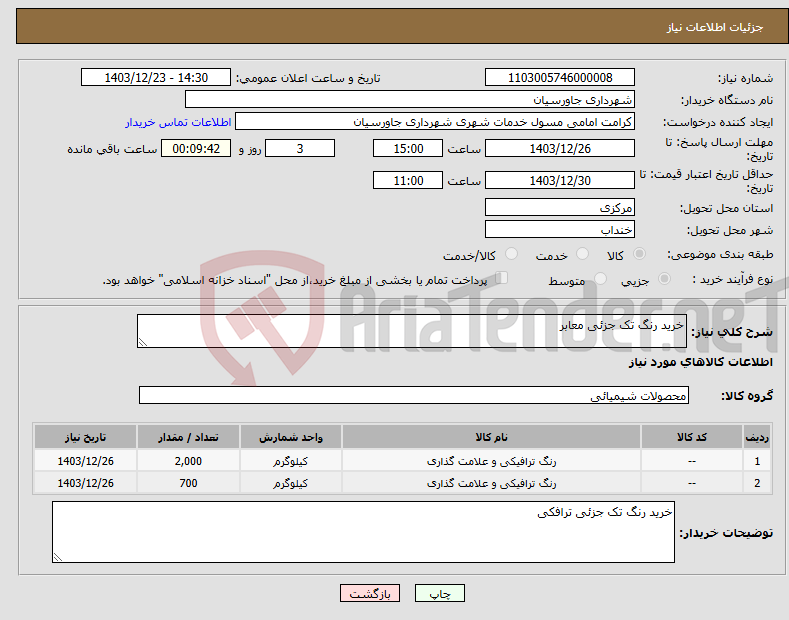
Task: Click the کیلوگرم unit in row 1
Action: point(290,461)
